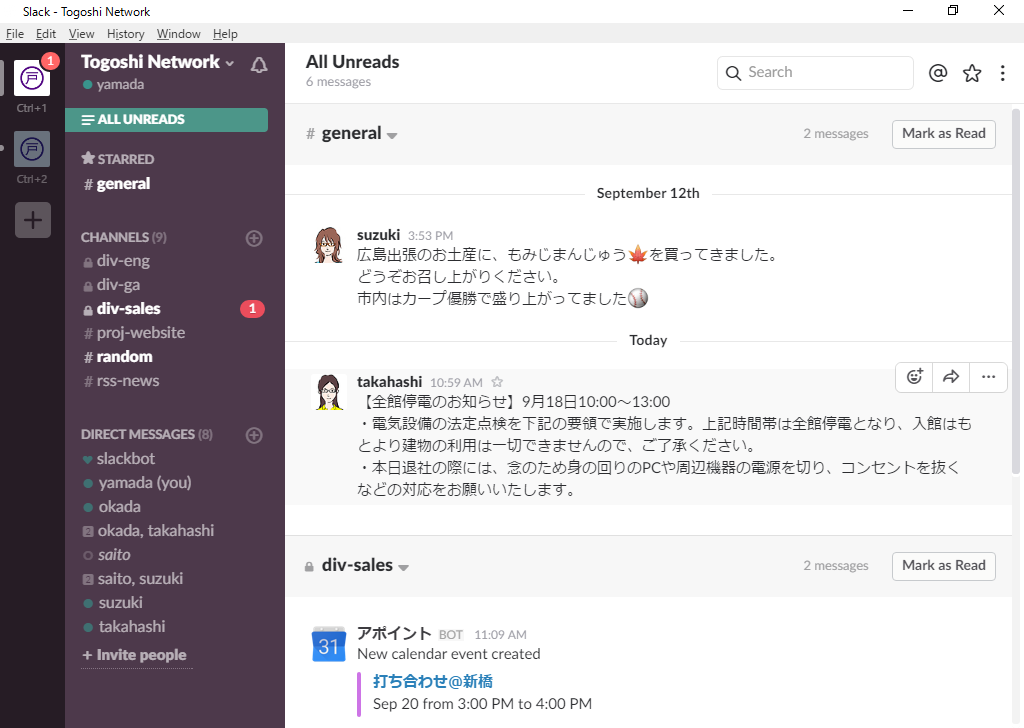Show mentions with the @ icon
Screen dimensions: 1024x728
point(938,73)
